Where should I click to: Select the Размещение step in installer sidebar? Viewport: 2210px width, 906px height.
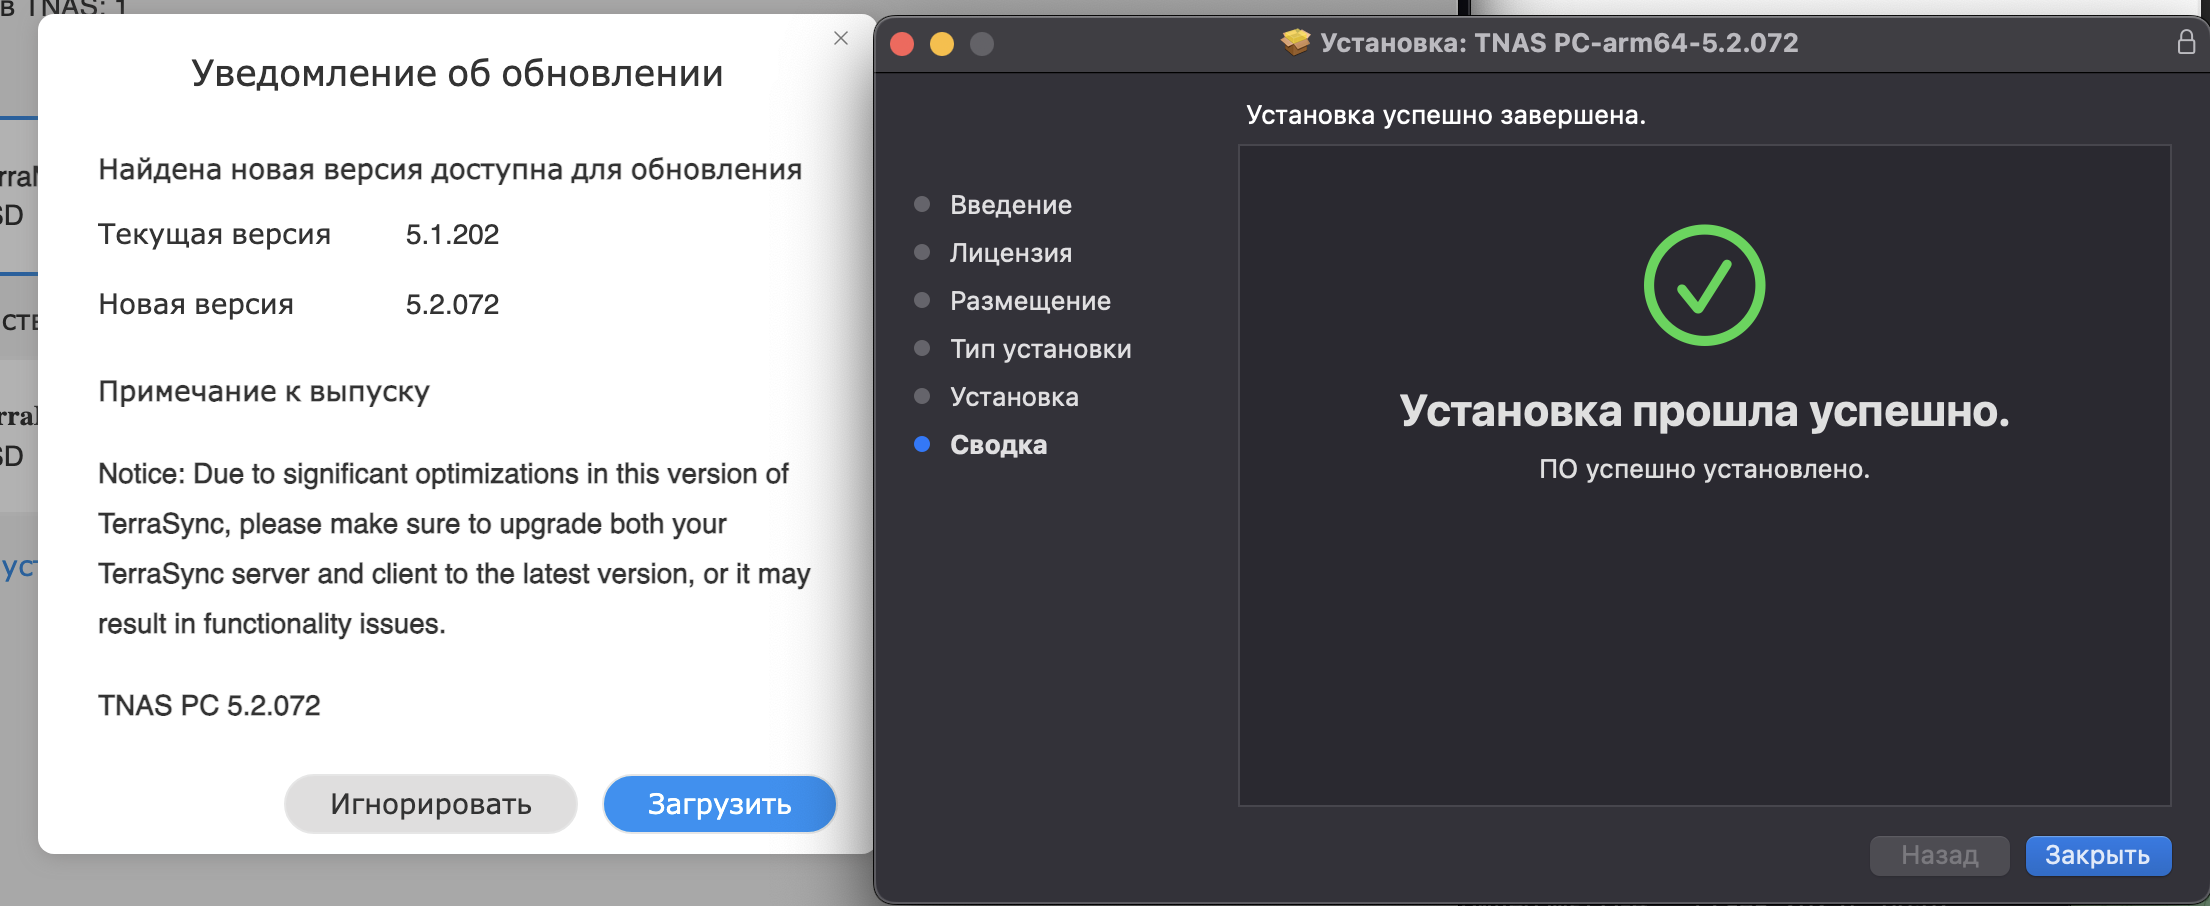point(1030,301)
